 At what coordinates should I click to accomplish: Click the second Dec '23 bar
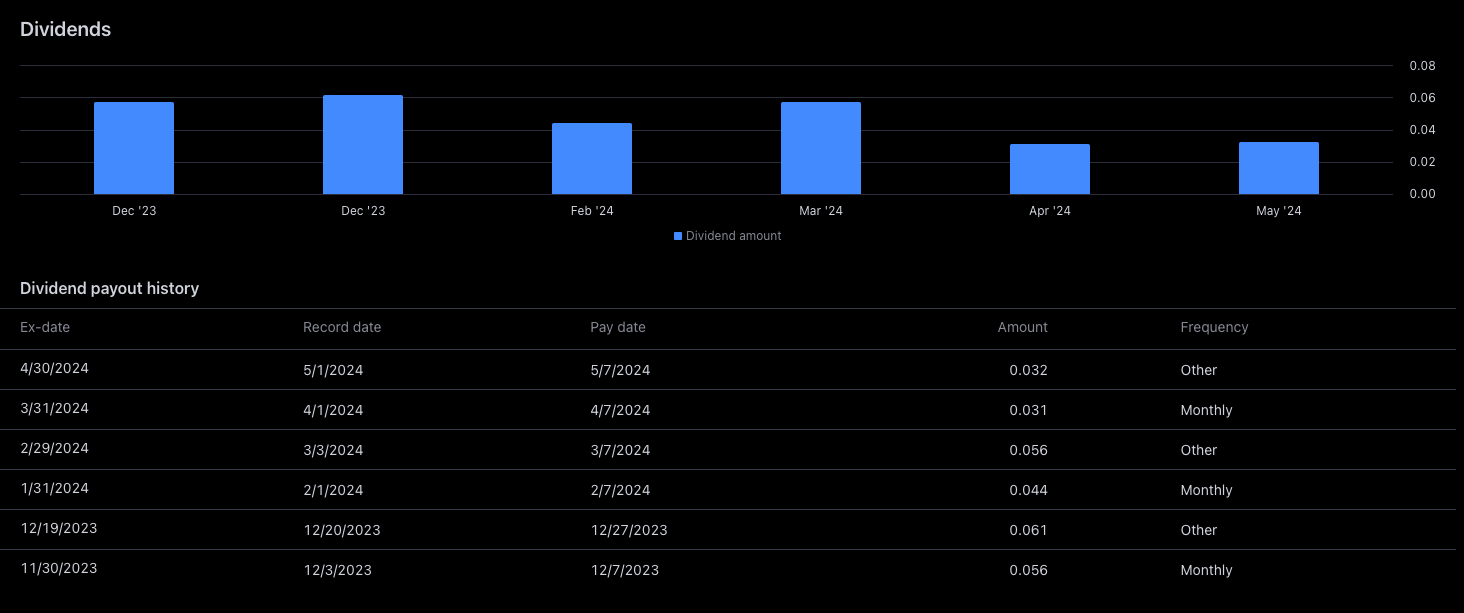pos(362,142)
